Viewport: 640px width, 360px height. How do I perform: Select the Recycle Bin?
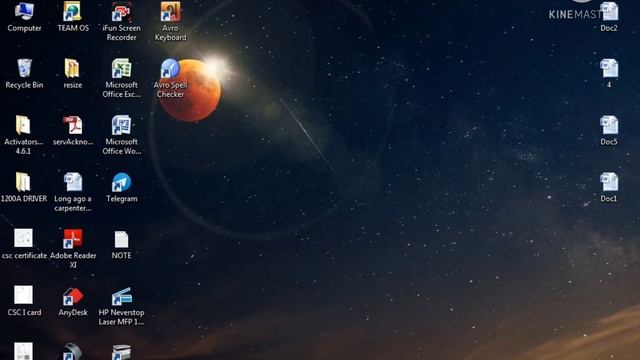click(x=24, y=73)
